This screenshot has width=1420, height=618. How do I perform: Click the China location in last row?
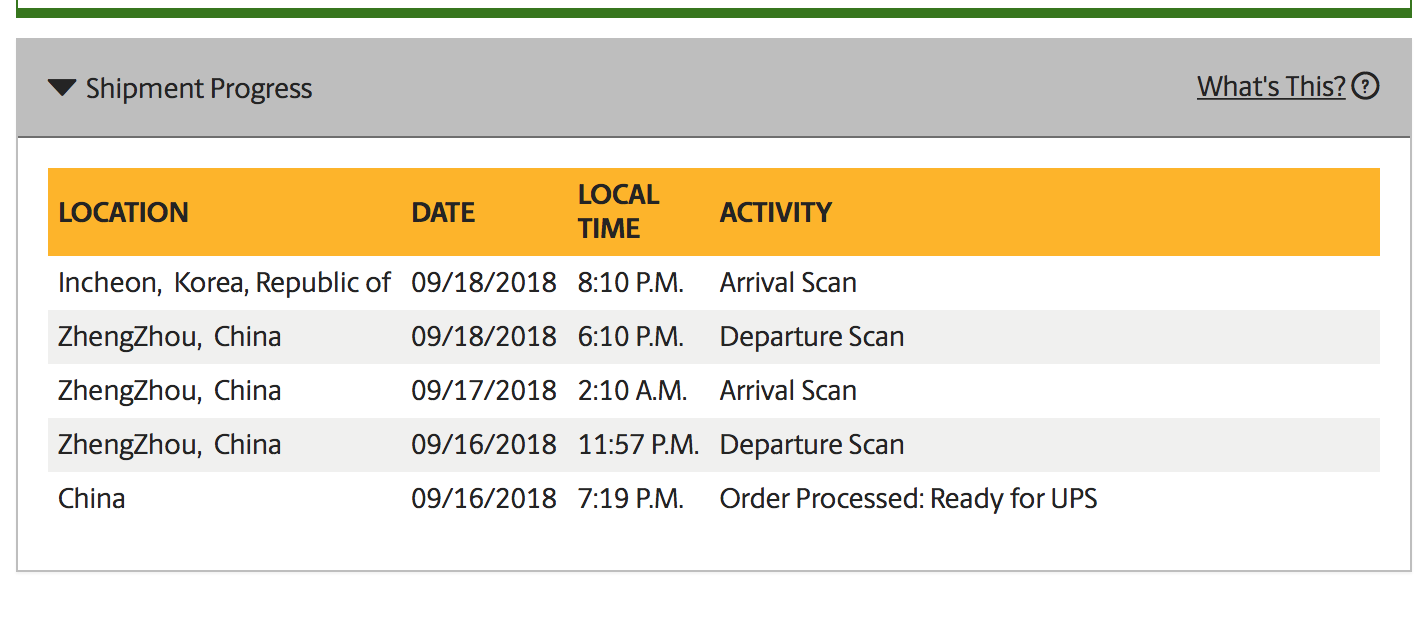[92, 499]
